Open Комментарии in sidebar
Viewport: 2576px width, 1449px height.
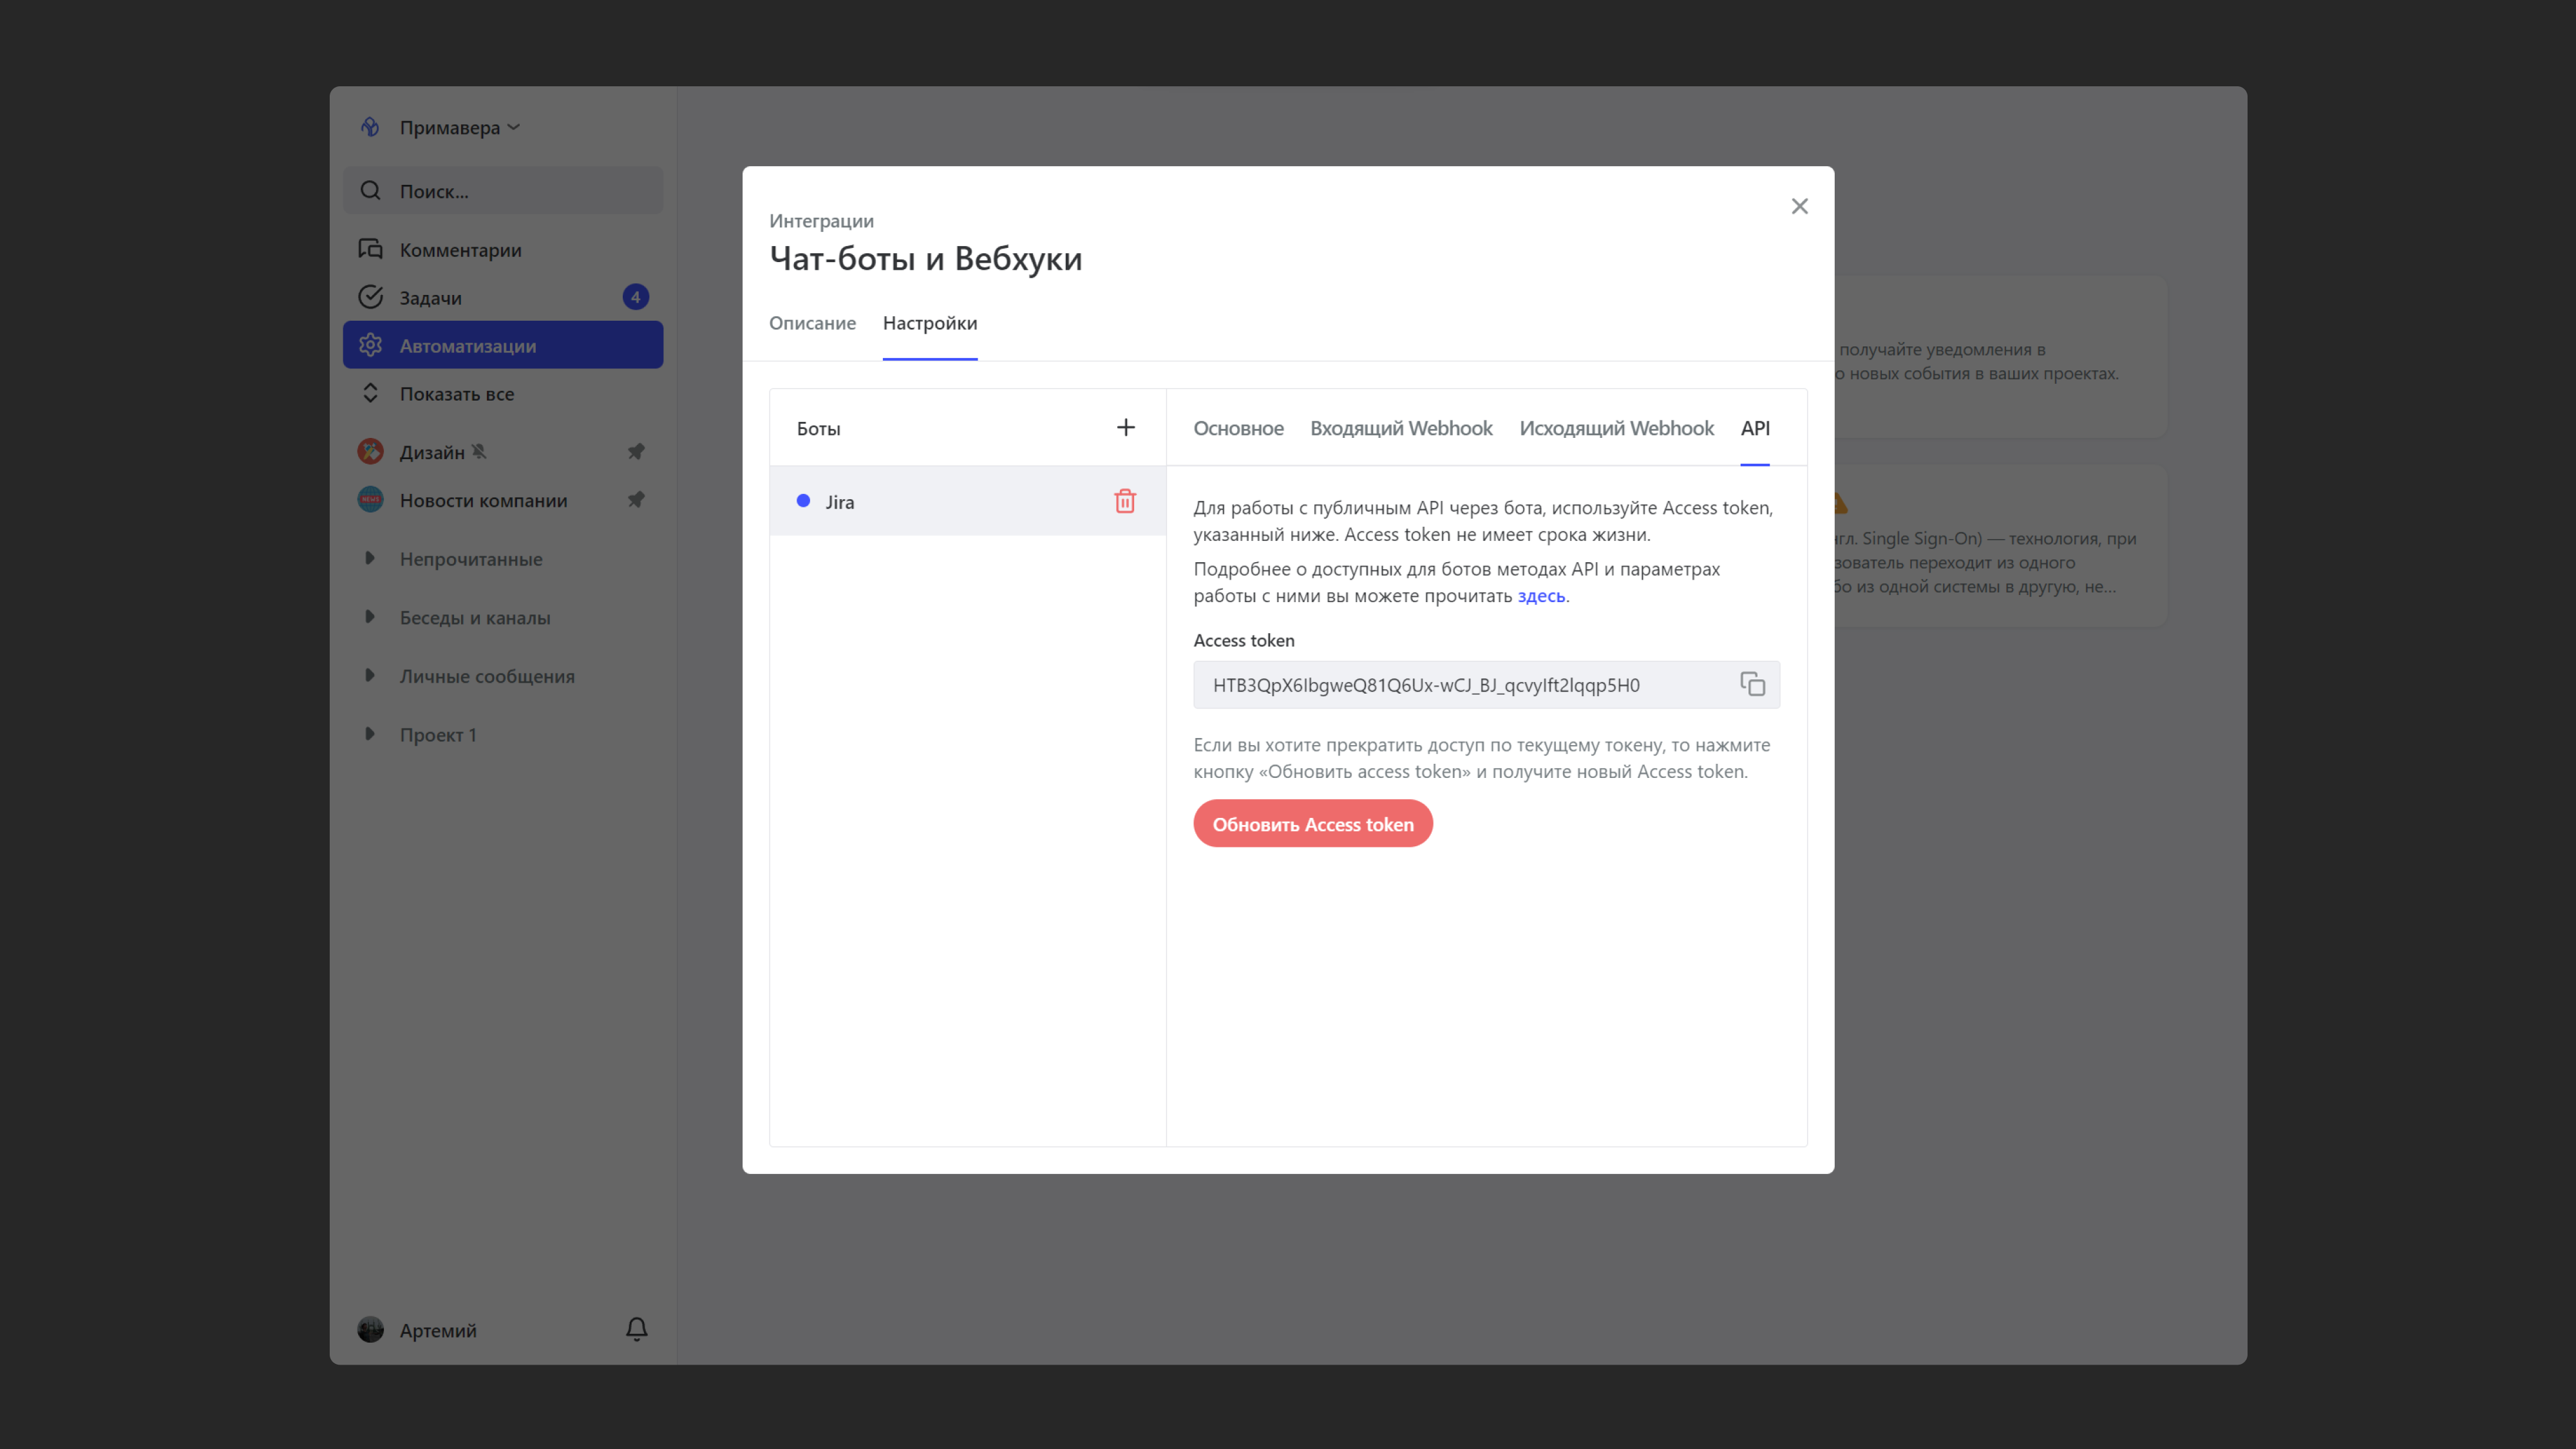click(x=460, y=250)
